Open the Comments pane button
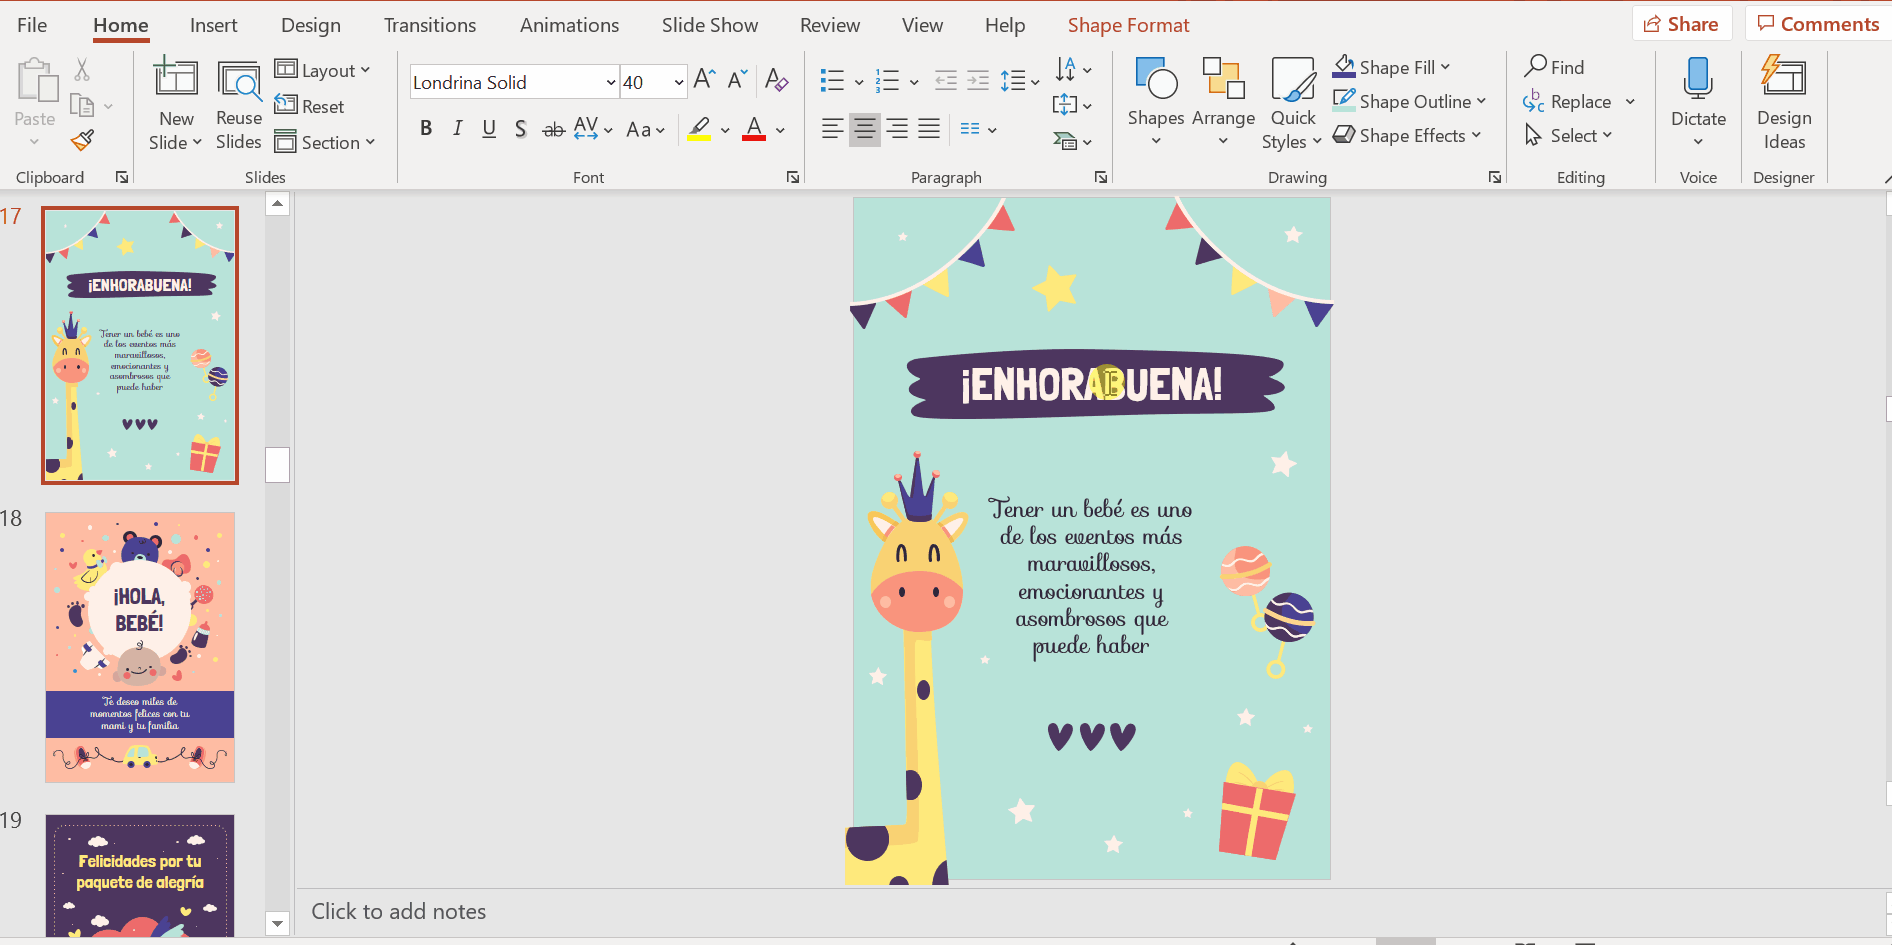The image size is (1892, 945). (x=1818, y=24)
